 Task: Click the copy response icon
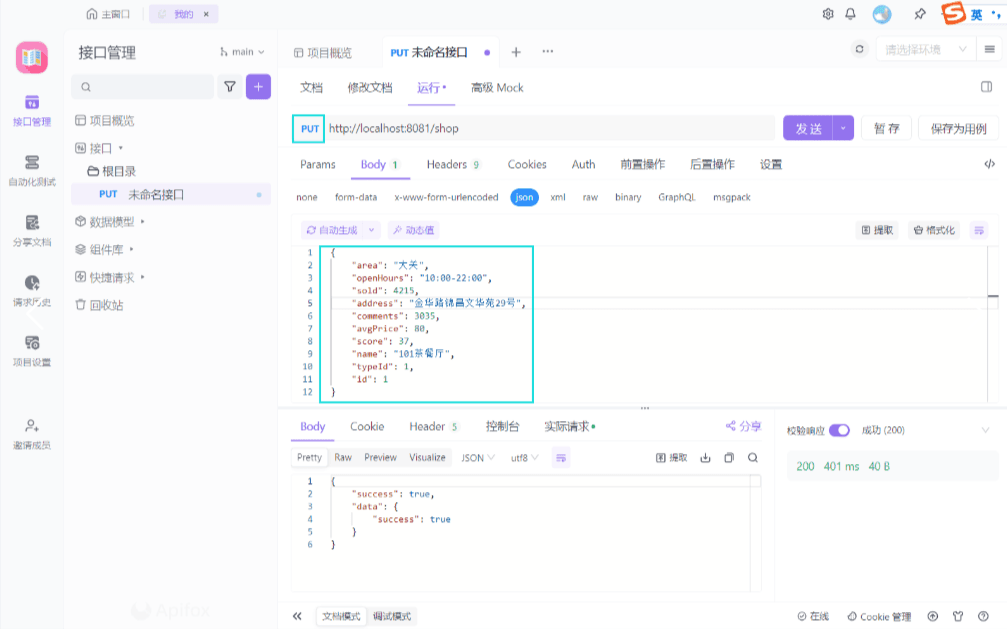coord(729,457)
